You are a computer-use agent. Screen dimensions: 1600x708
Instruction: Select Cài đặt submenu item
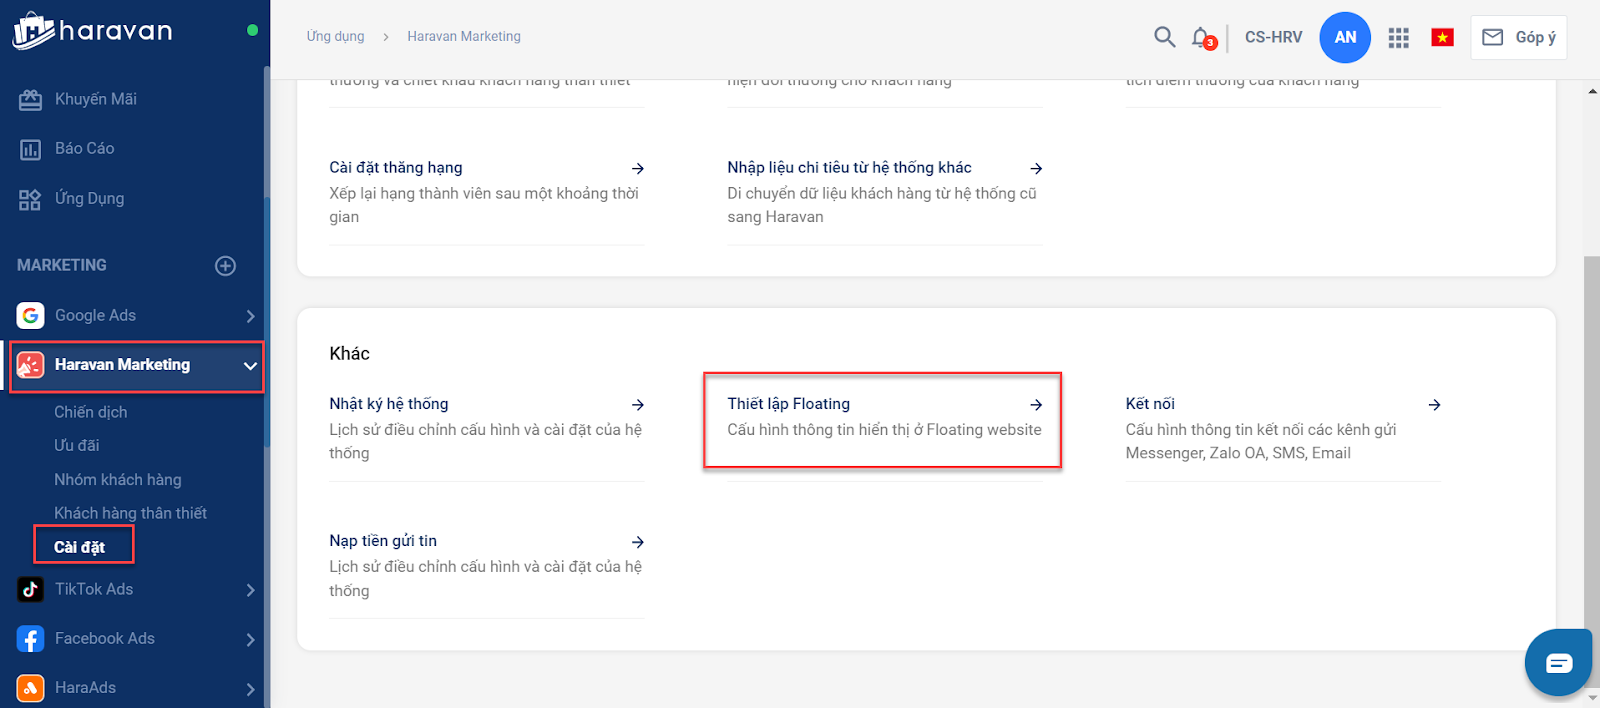[79, 547]
